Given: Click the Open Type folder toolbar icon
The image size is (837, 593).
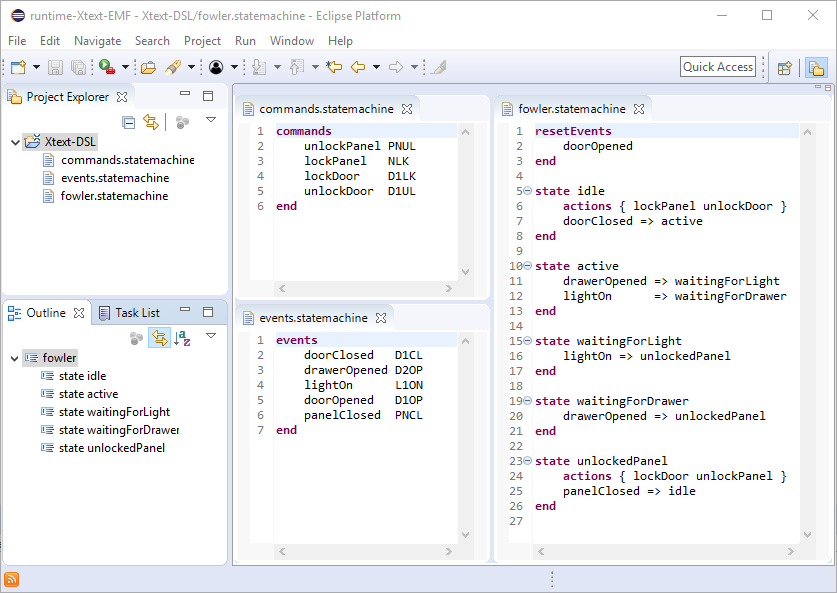Looking at the screenshot, I should [x=148, y=67].
